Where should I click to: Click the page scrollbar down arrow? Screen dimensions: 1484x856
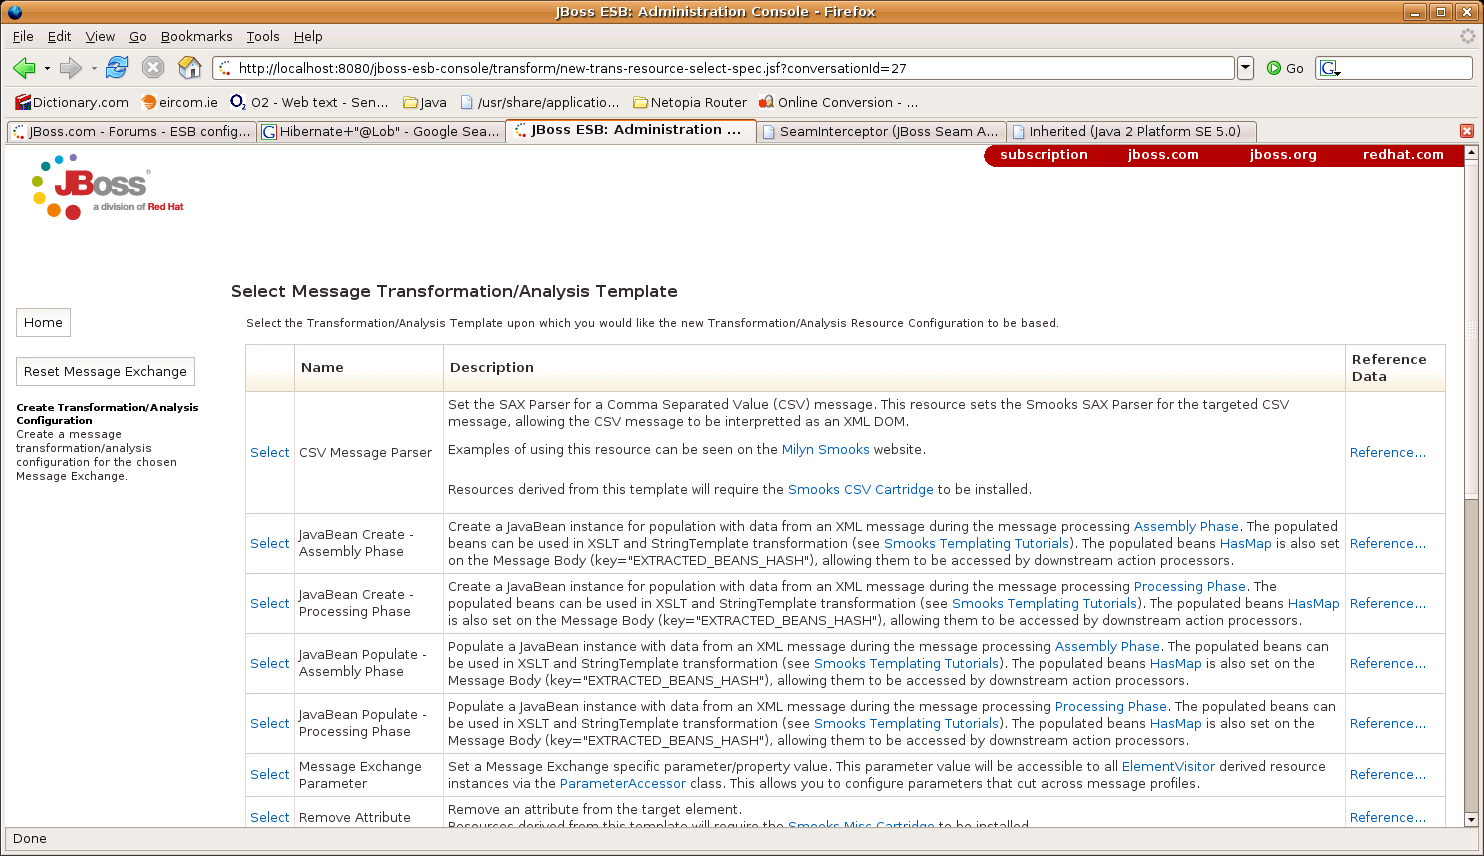coord(1471,819)
